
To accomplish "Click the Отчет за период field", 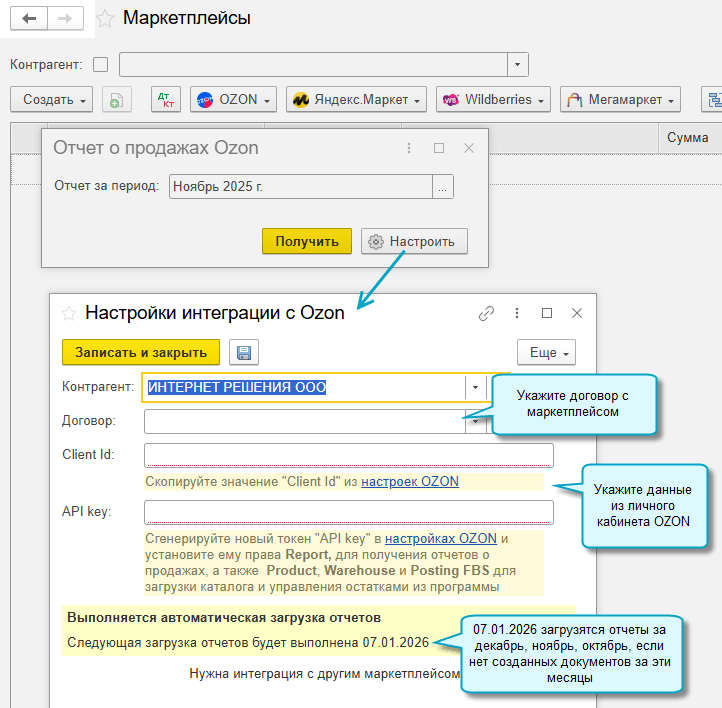I will 301,186.
